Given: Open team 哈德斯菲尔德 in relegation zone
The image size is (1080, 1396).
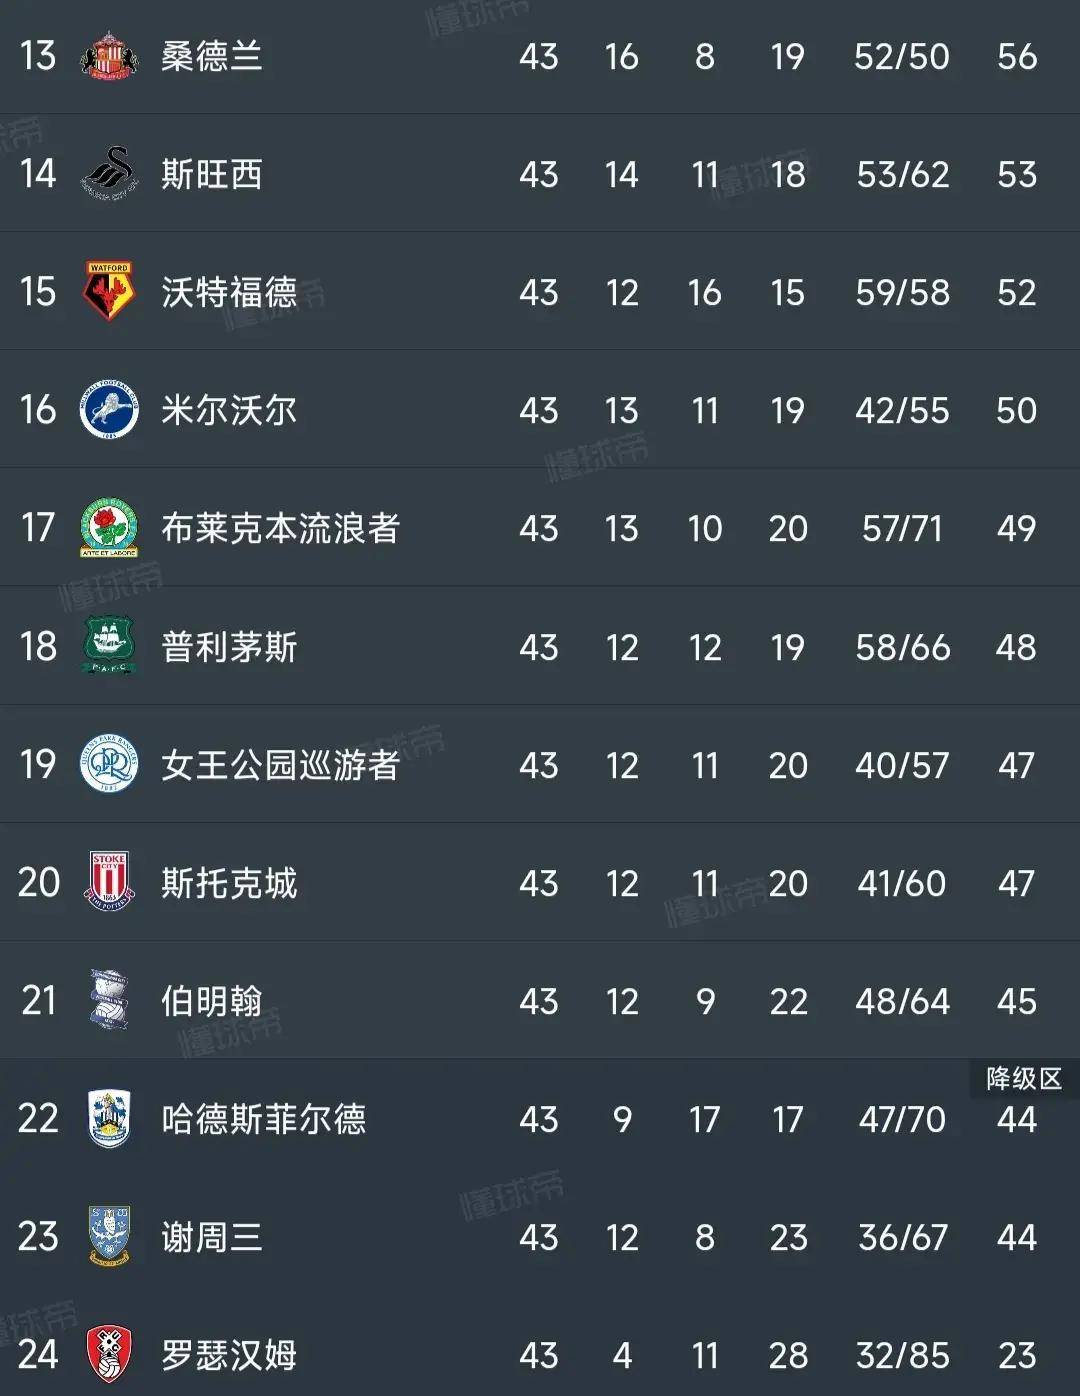Looking at the screenshot, I should [x=264, y=1118].
